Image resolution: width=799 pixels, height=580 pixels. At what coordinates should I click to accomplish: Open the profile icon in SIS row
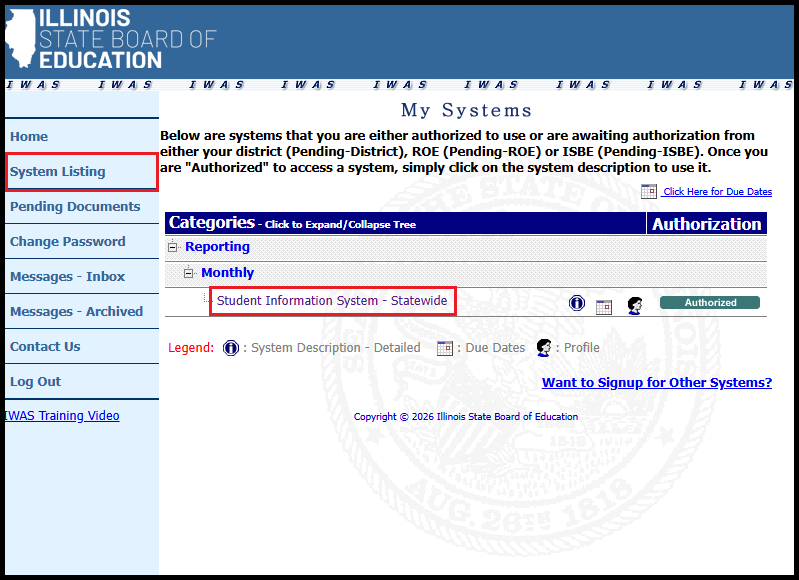634,305
